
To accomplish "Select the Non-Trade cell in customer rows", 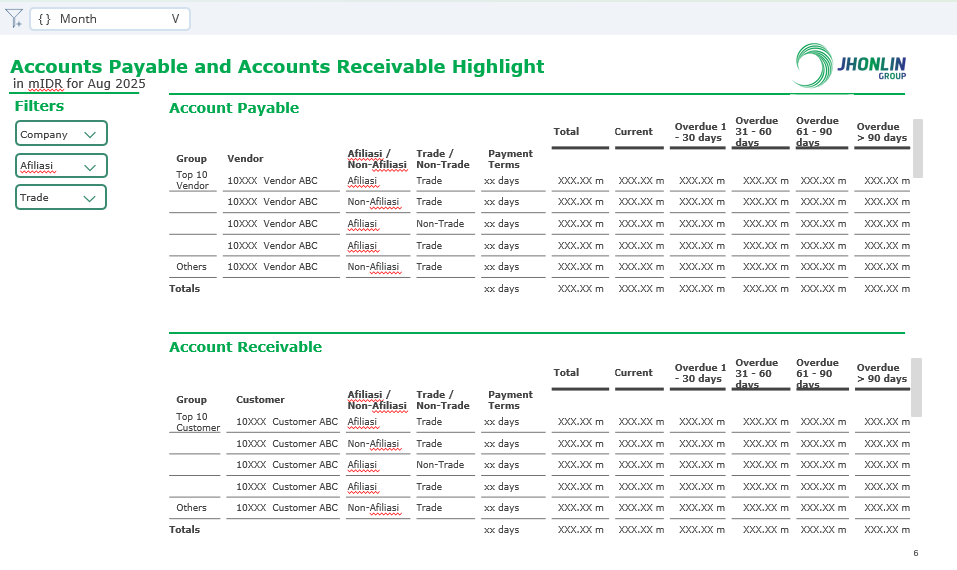I will [x=440, y=465].
